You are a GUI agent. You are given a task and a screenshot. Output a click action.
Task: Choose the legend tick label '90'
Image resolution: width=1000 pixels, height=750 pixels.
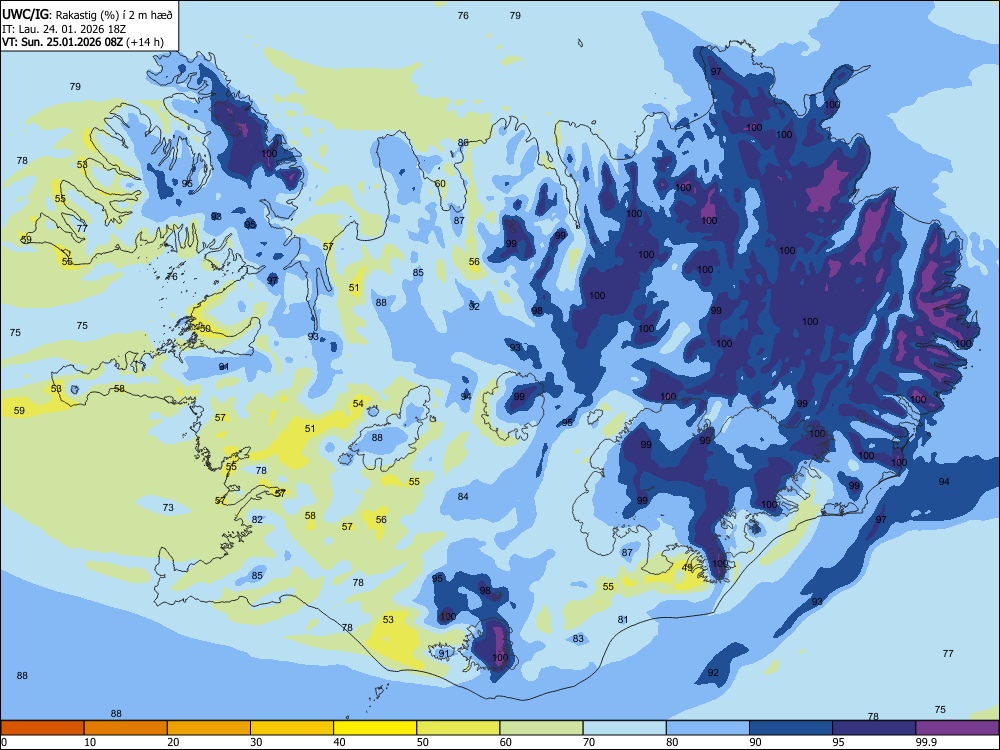coord(756,742)
